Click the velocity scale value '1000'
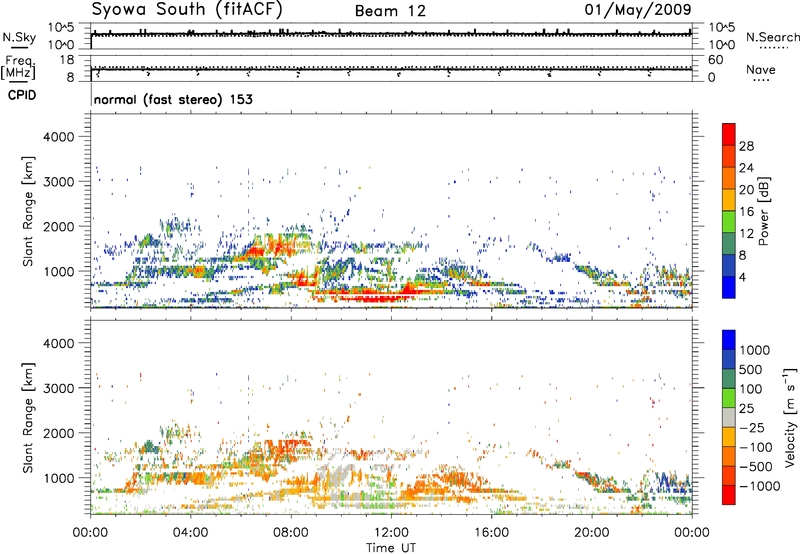This screenshot has height=554, width=800. coord(755,350)
